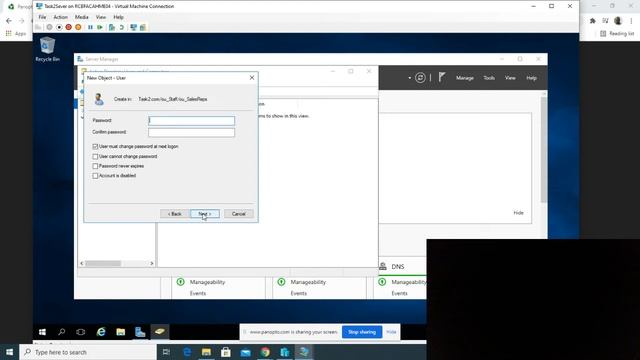Open the Action menu
The height and width of the screenshot is (360, 640).
click(60, 17)
